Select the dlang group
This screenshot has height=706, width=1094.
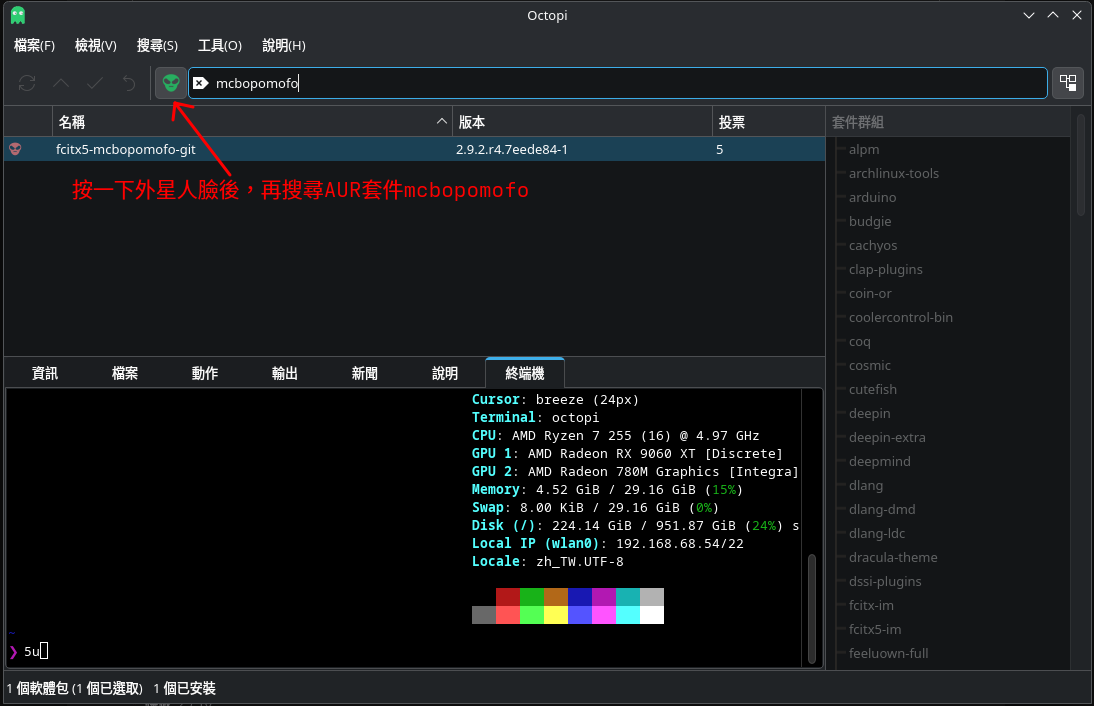[866, 486]
